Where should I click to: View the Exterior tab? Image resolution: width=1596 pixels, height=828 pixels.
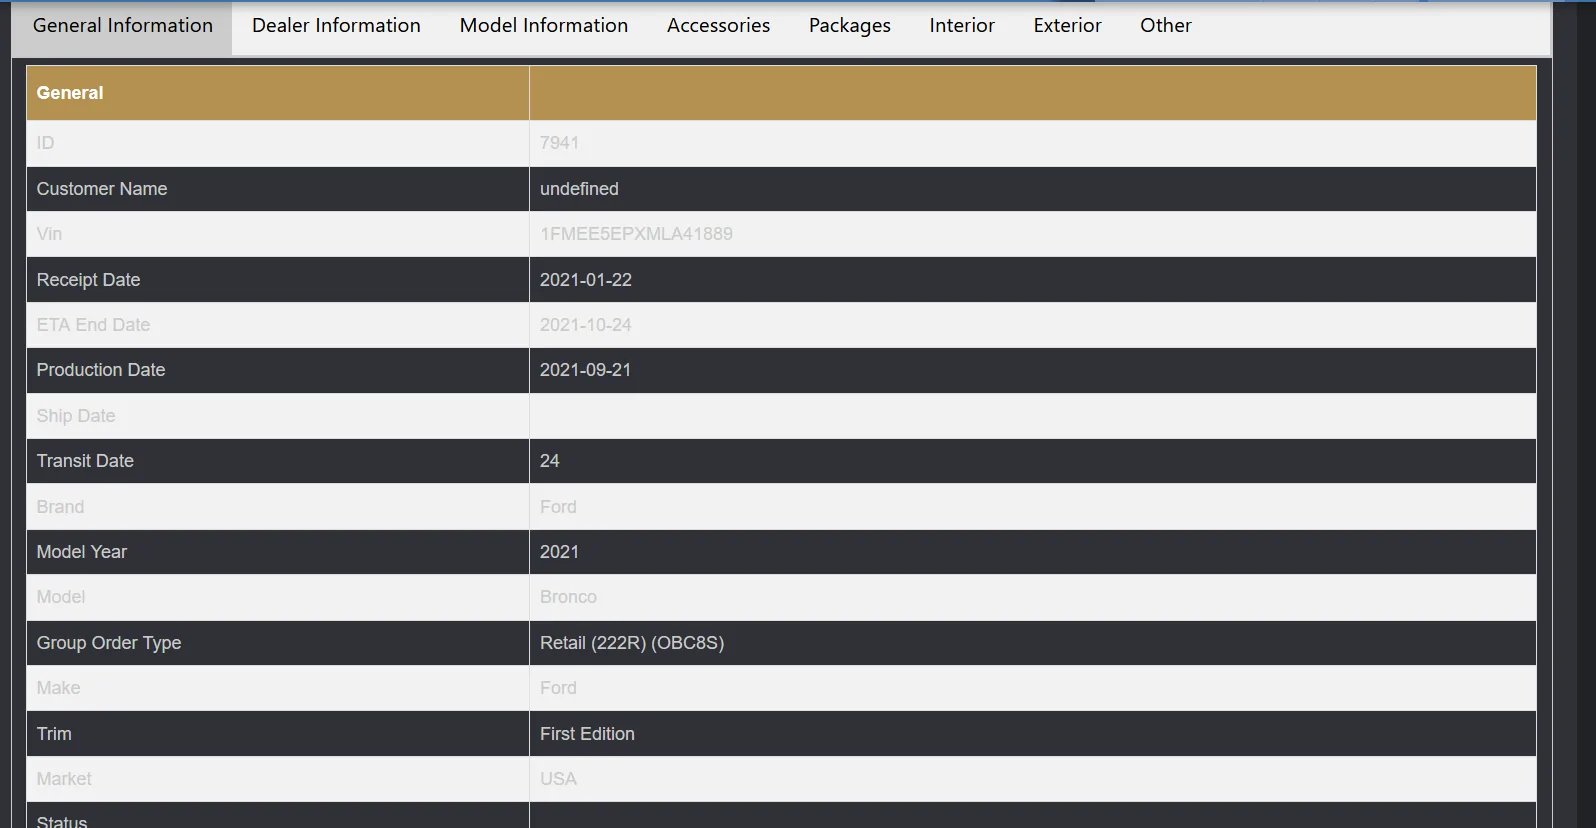tap(1067, 26)
